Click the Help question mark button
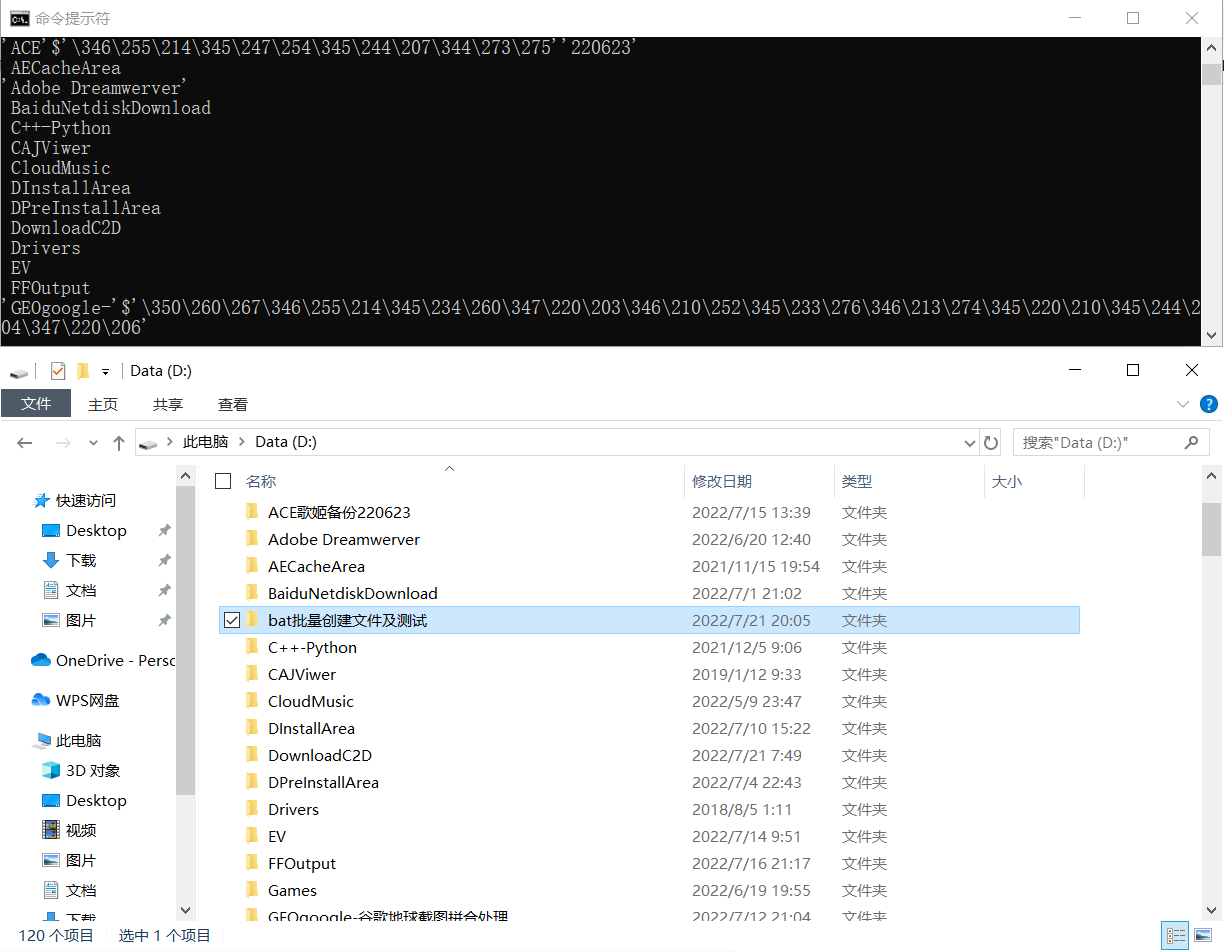The image size is (1224, 952). click(1209, 404)
